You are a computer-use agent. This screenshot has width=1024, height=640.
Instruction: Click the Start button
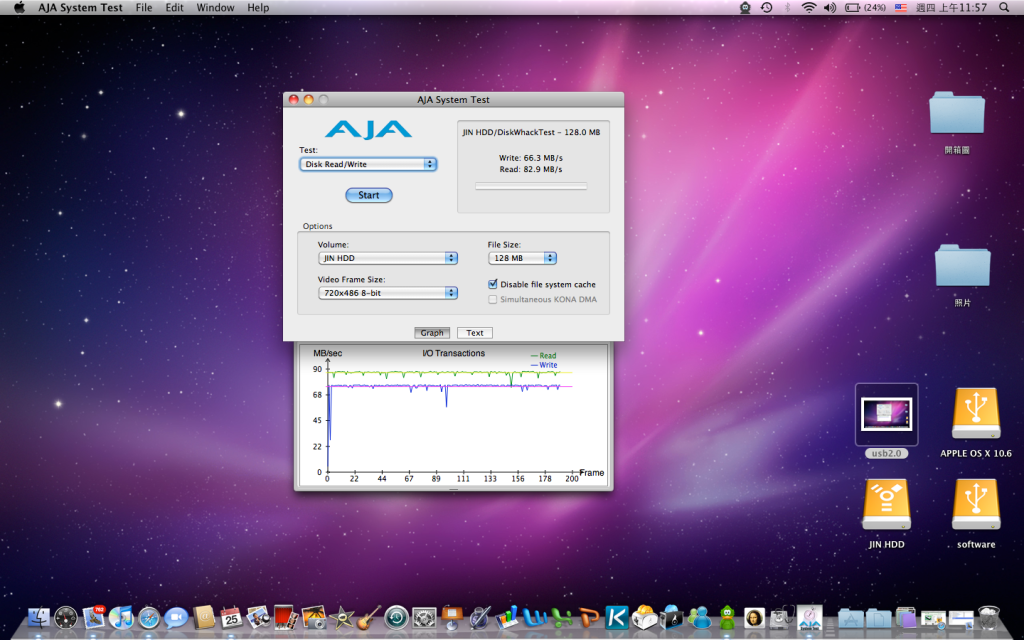tap(368, 195)
